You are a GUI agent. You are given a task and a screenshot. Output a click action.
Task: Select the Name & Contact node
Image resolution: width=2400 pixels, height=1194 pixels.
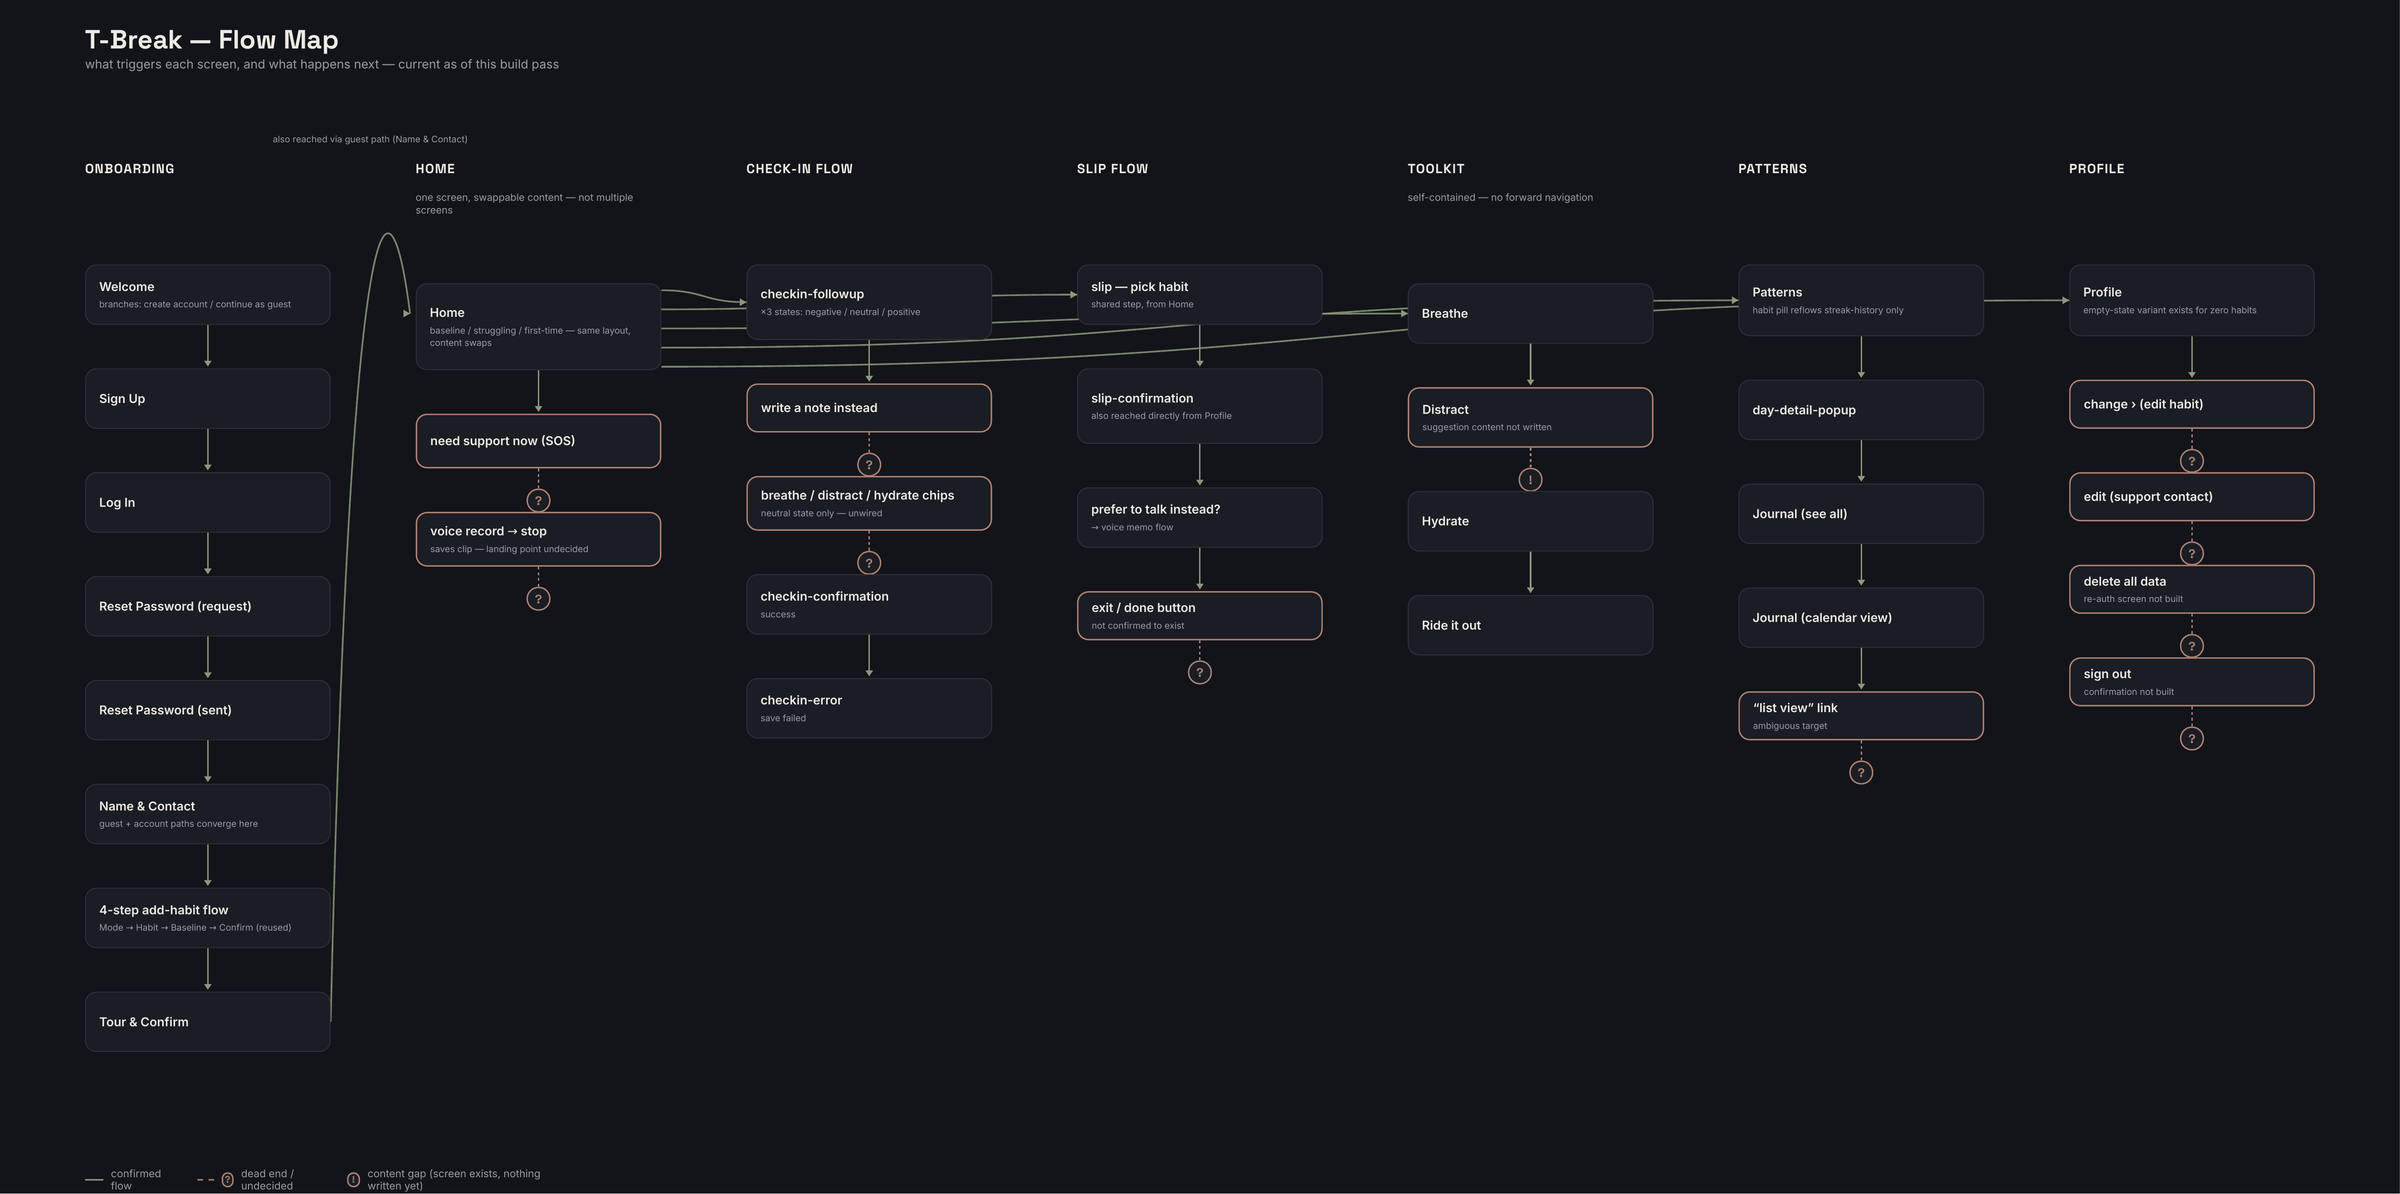[208, 814]
